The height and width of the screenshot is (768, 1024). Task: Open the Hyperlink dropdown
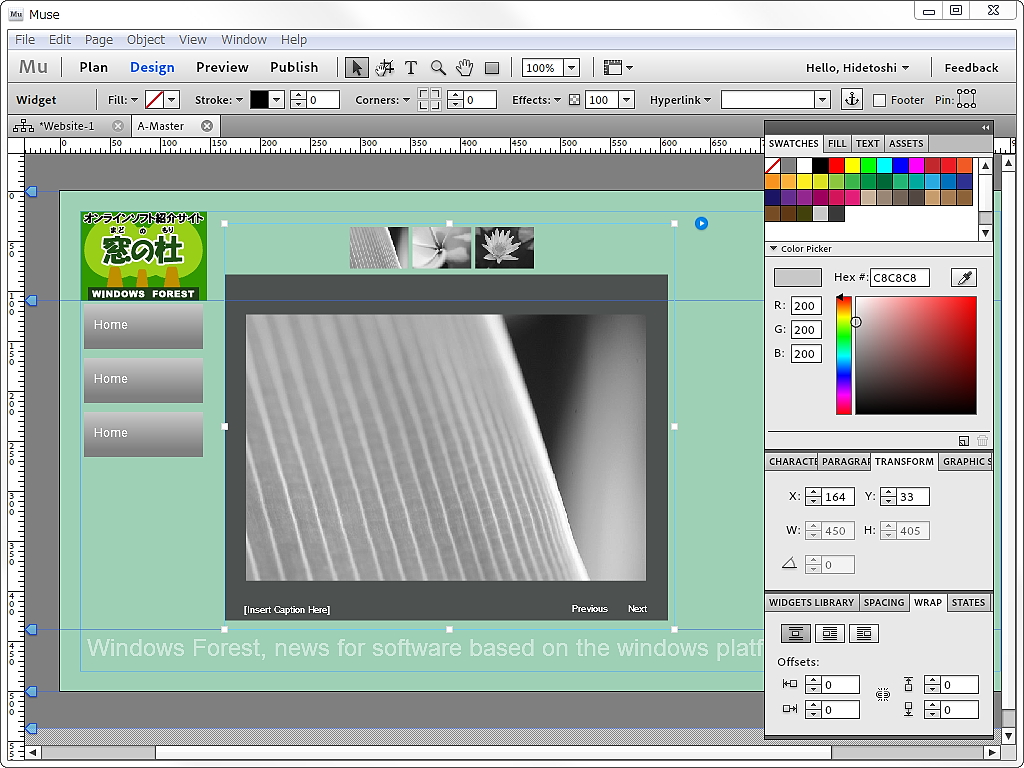click(x=821, y=99)
